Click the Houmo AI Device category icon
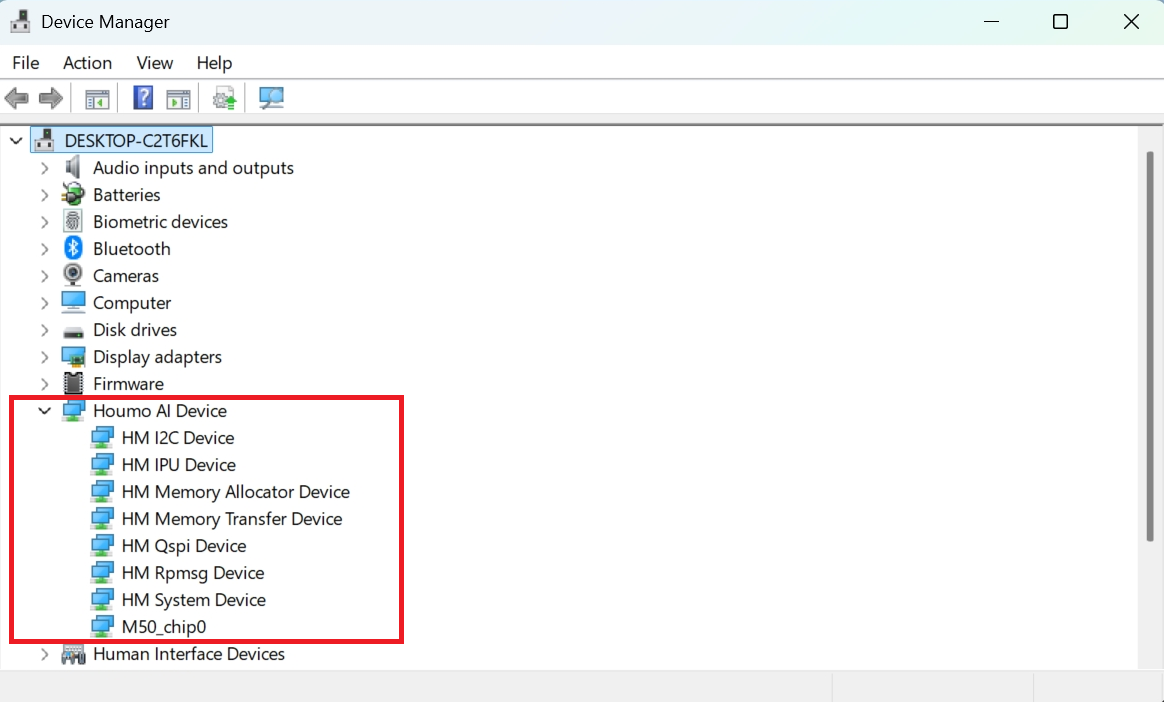1164x702 pixels. tap(73, 411)
